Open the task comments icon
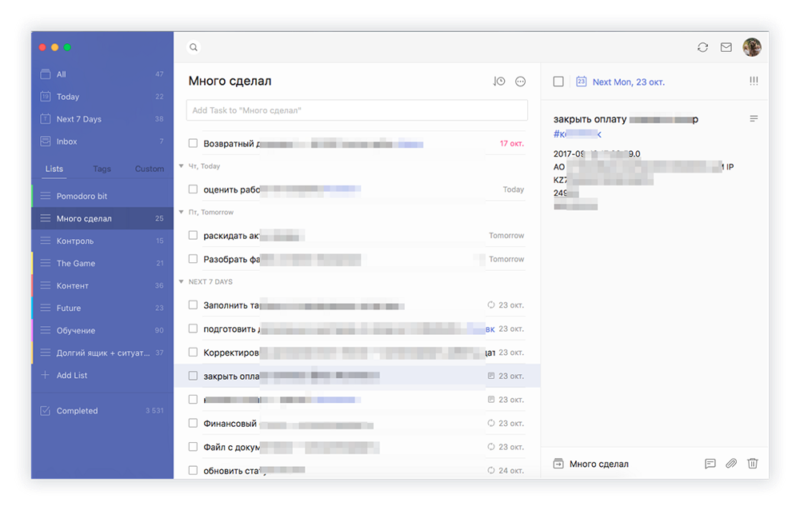Viewport: 800px width, 510px height. point(710,464)
